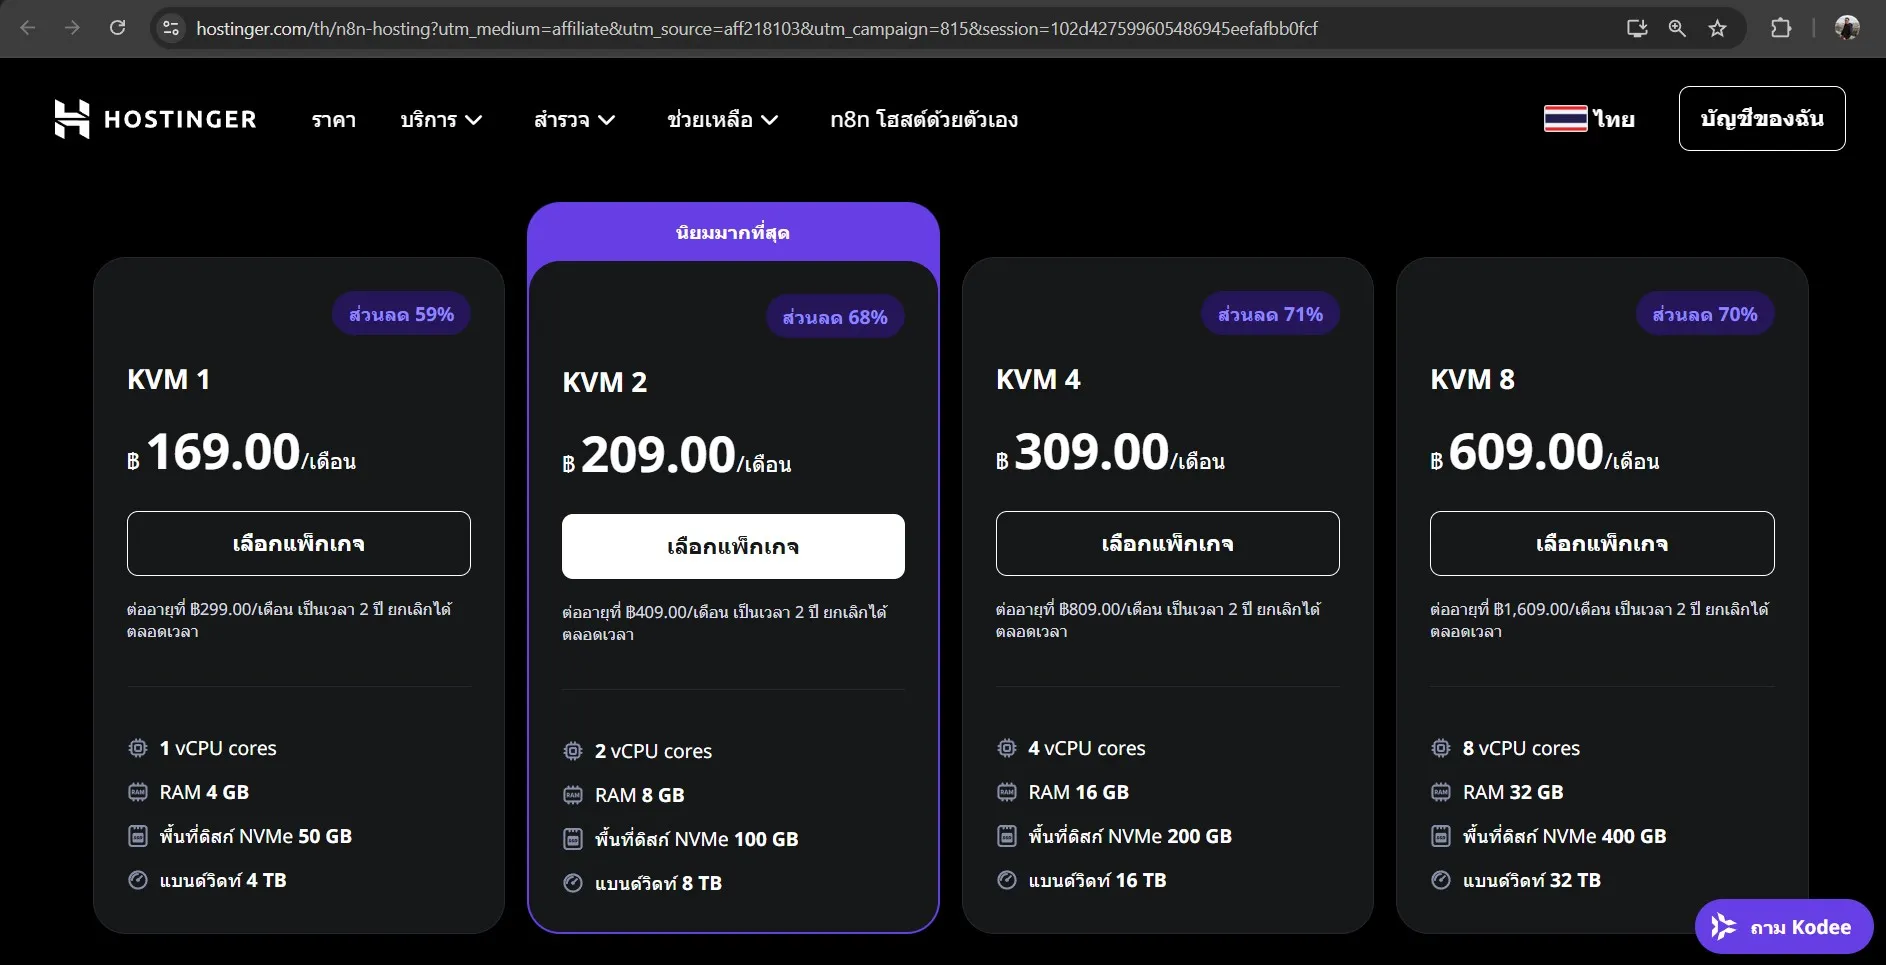Expand the บริการ dropdown menu

tap(441, 119)
